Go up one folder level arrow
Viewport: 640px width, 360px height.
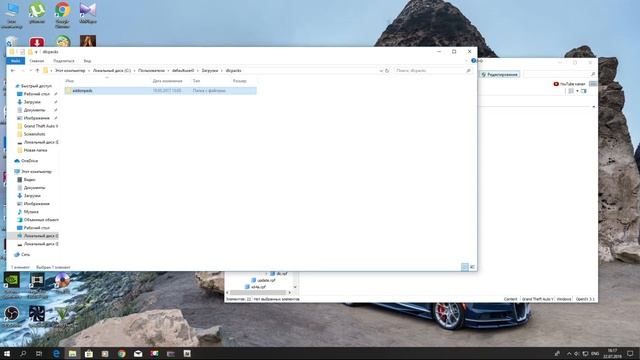[38, 71]
